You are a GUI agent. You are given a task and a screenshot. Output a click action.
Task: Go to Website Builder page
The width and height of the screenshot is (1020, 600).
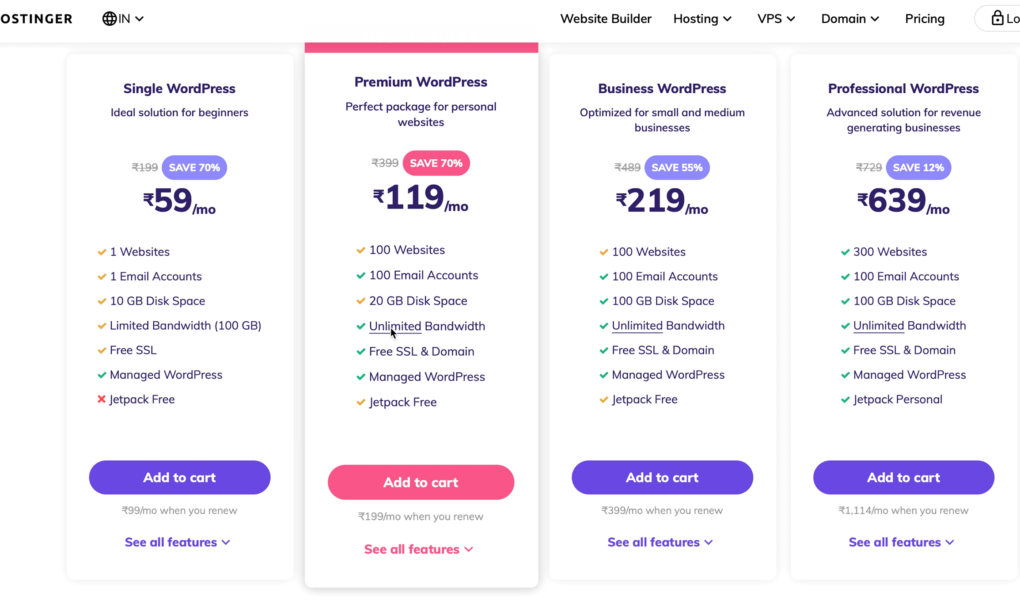(x=606, y=19)
